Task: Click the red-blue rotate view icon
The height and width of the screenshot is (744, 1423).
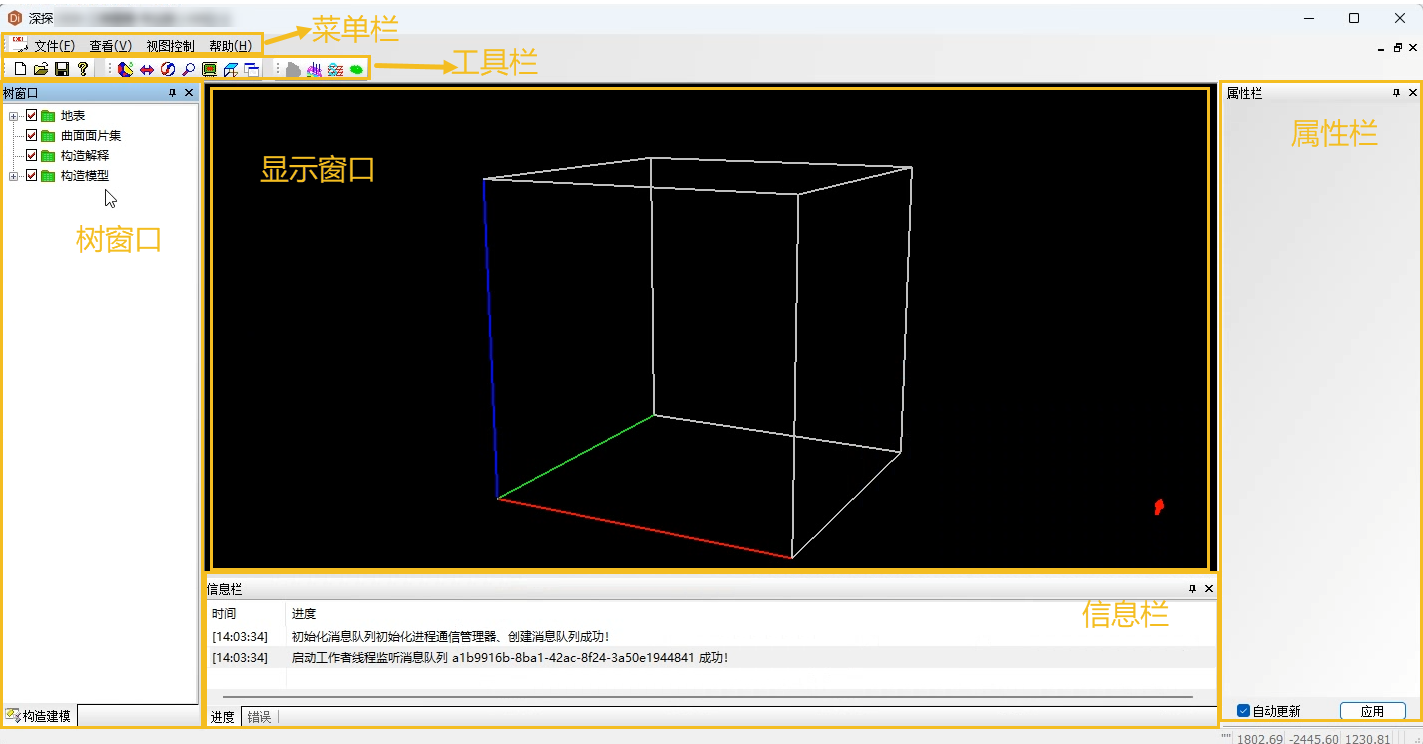Action: point(168,69)
